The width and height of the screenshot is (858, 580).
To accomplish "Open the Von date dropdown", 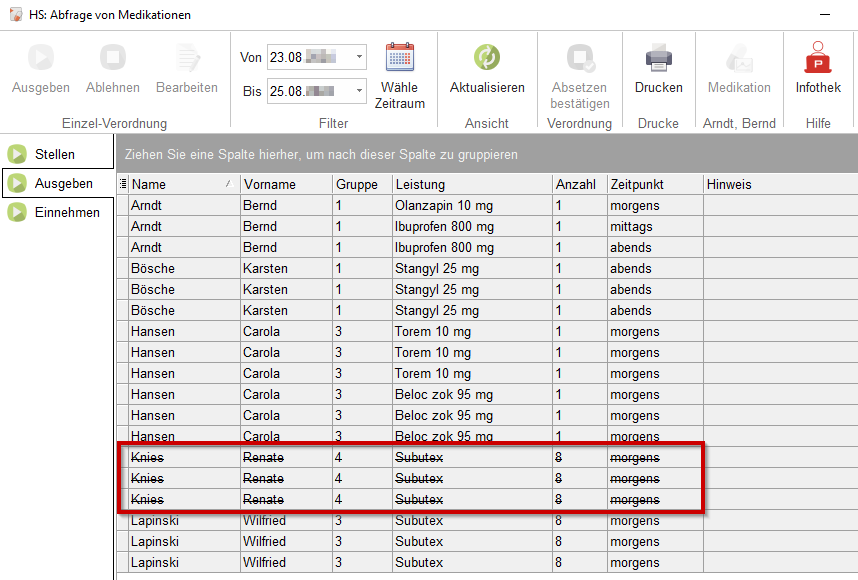I will coord(359,58).
